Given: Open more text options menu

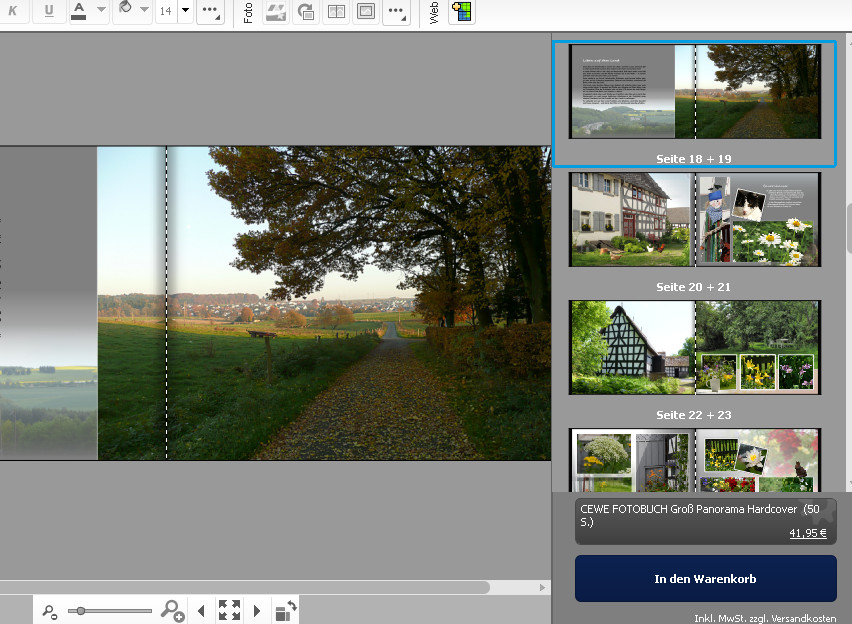Looking at the screenshot, I should click(210, 12).
